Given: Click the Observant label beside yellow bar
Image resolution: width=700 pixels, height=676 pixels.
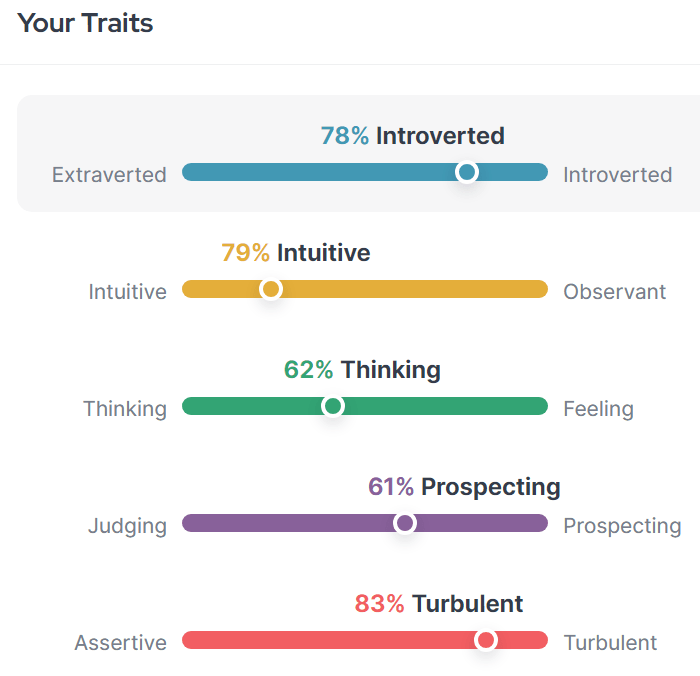Looking at the screenshot, I should [614, 292].
